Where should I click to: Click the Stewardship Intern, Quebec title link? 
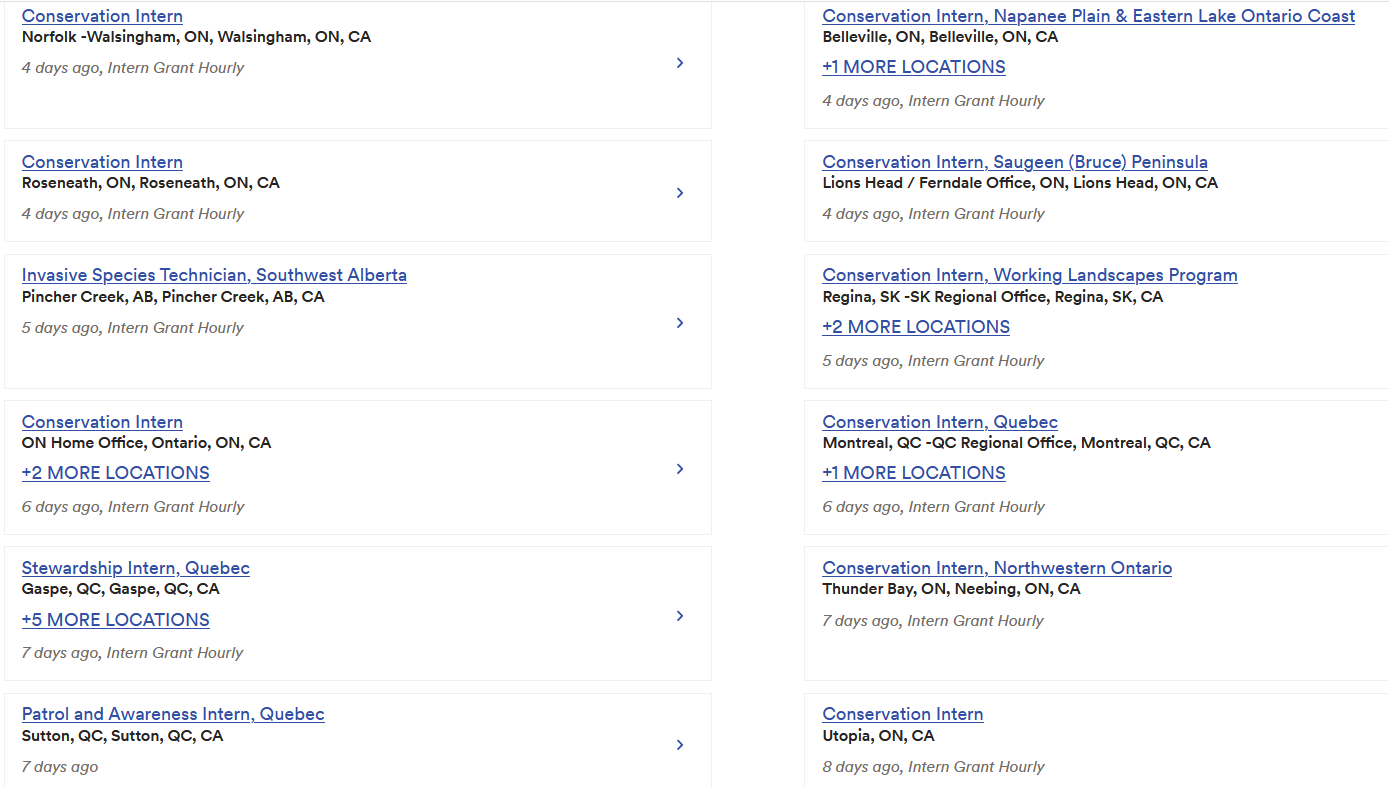coord(136,568)
